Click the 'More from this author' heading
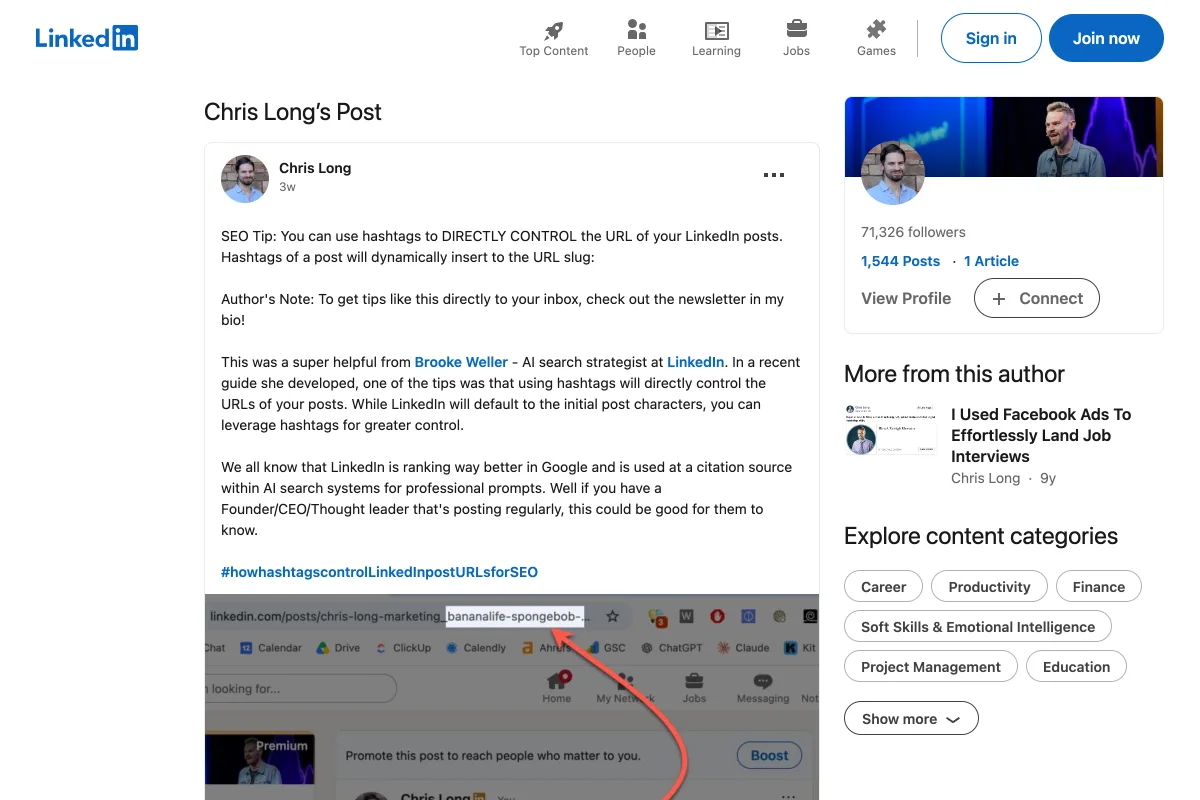Viewport: 1200px width, 800px height. pyautogui.click(x=954, y=374)
